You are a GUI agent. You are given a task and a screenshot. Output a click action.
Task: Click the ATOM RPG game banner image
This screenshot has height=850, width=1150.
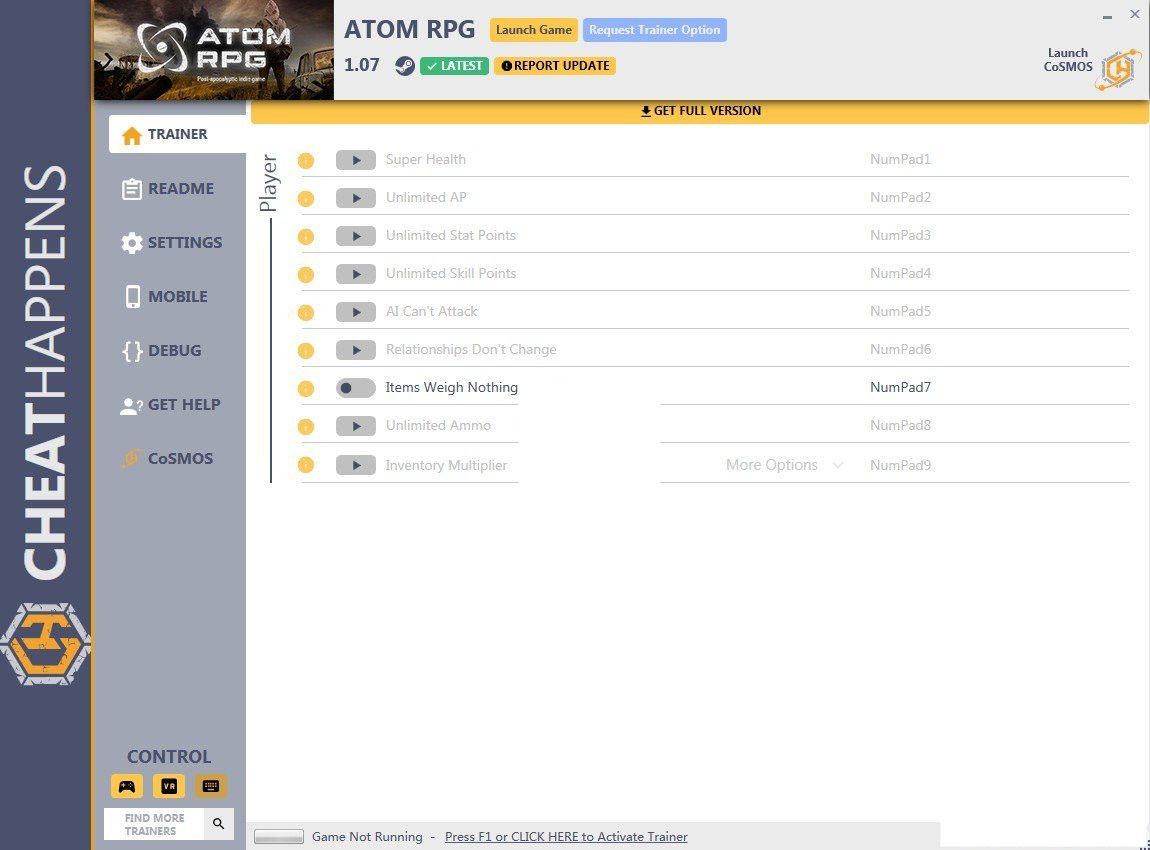213,50
